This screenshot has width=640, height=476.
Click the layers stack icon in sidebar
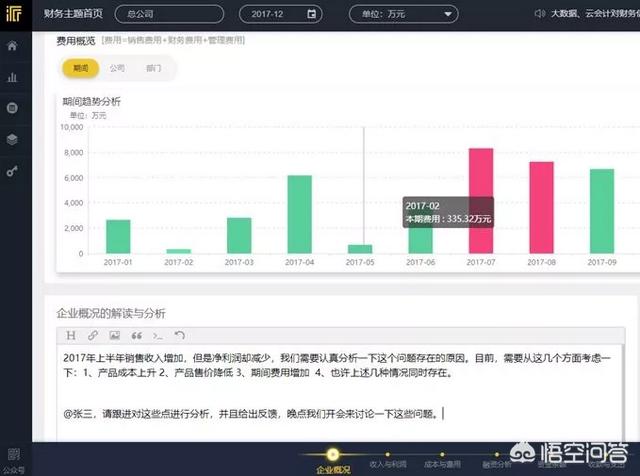click(12, 139)
